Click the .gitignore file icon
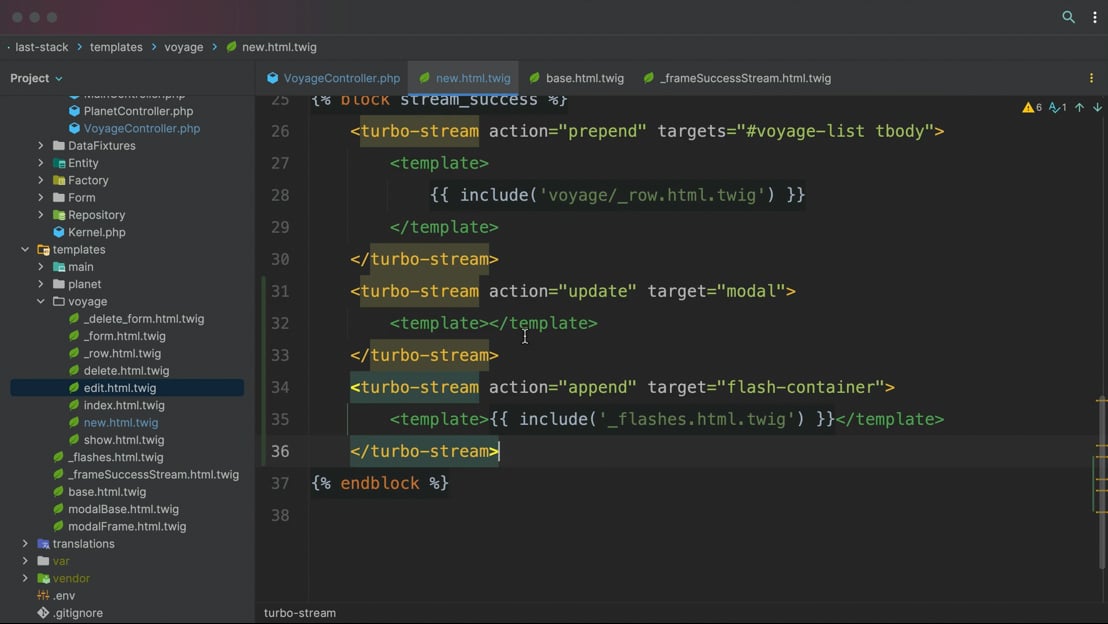The width and height of the screenshot is (1108, 624). 43,613
